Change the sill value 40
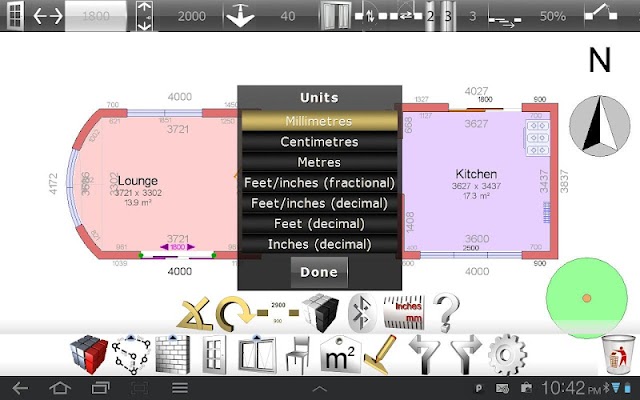The width and height of the screenshot is (640, 400). 288,16
